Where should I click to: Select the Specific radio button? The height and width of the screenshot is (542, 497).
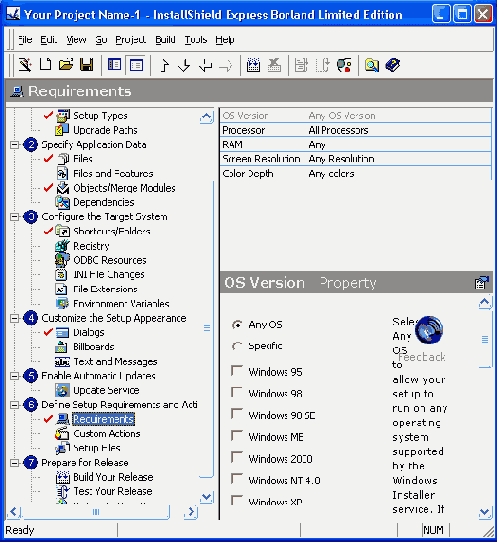(x=237, y=346)
